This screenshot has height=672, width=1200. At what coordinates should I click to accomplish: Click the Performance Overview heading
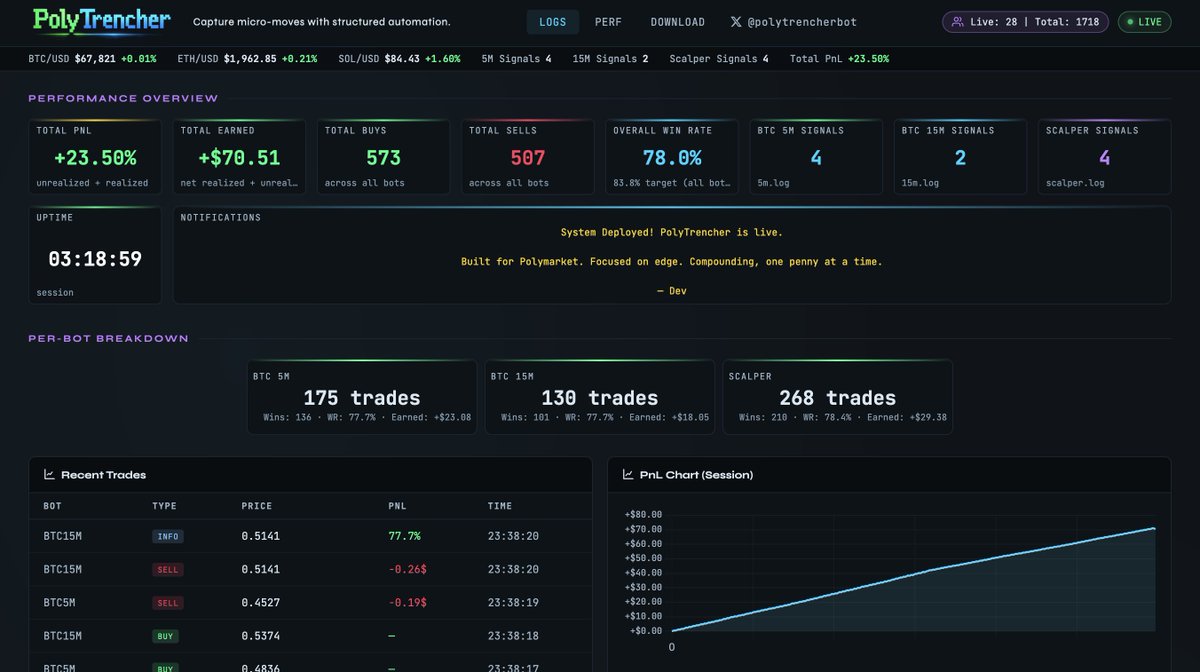coord(123,98)
